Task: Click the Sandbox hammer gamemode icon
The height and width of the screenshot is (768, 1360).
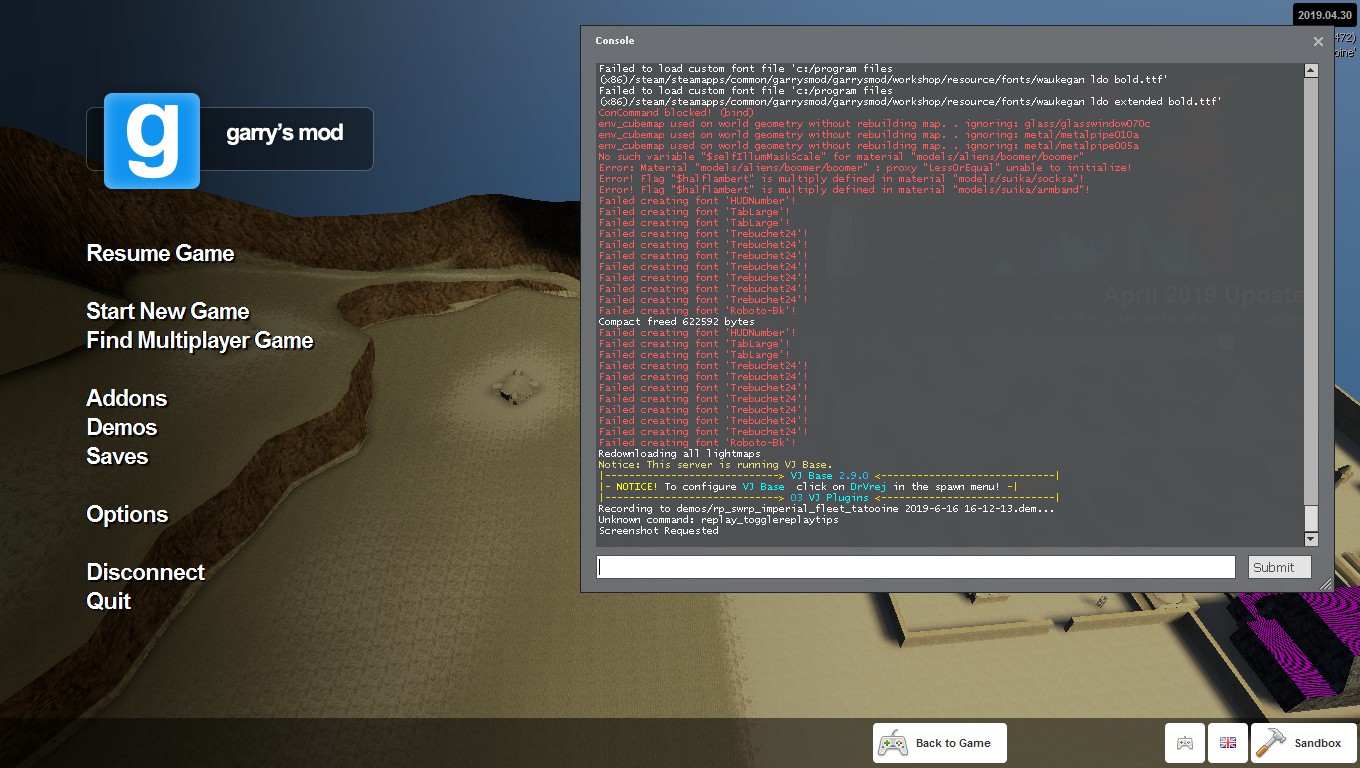Action: [1273, 743]
